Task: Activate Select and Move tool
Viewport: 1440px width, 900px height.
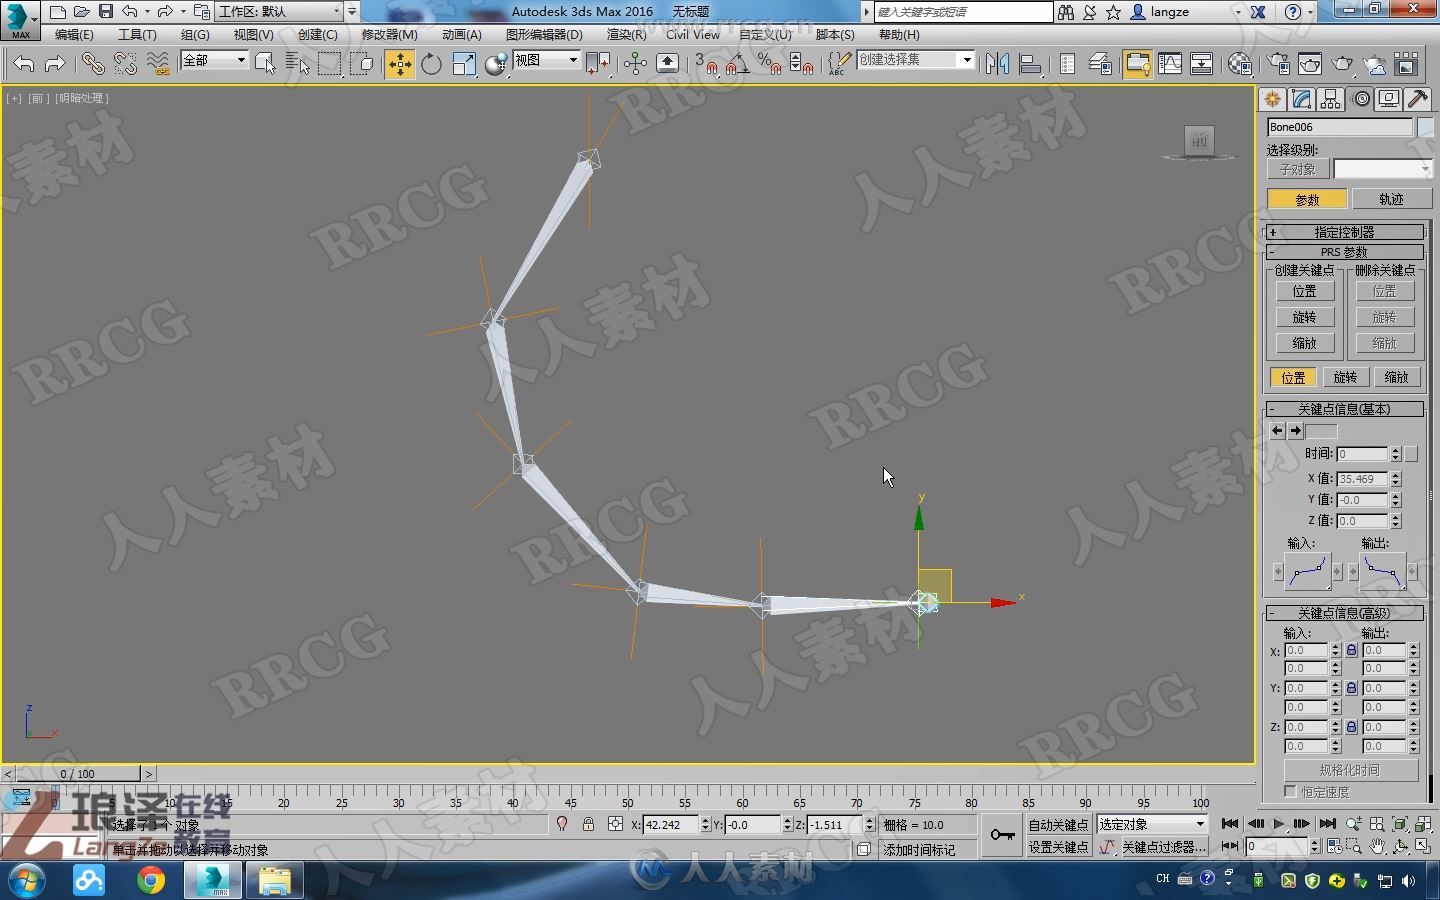Action: coord(399,64)
